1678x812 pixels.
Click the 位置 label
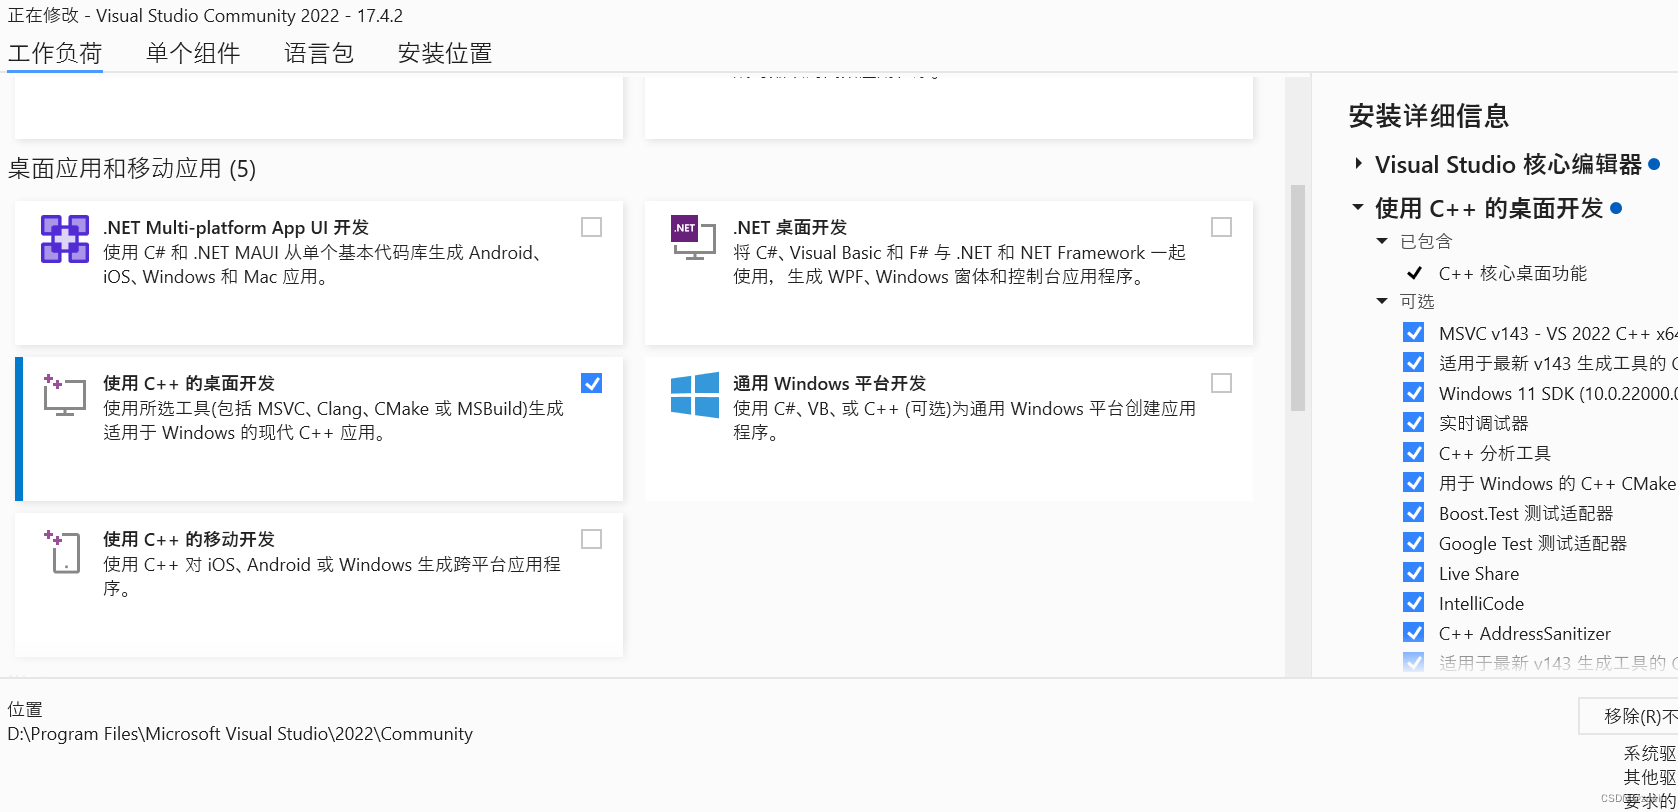coord(25,709)
